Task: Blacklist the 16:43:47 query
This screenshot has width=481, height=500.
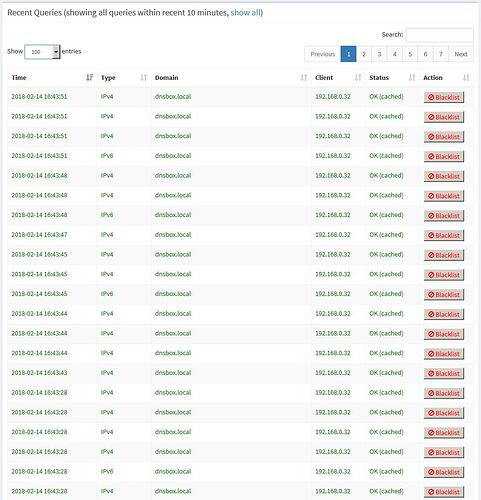Action: [x=444, y=235]
